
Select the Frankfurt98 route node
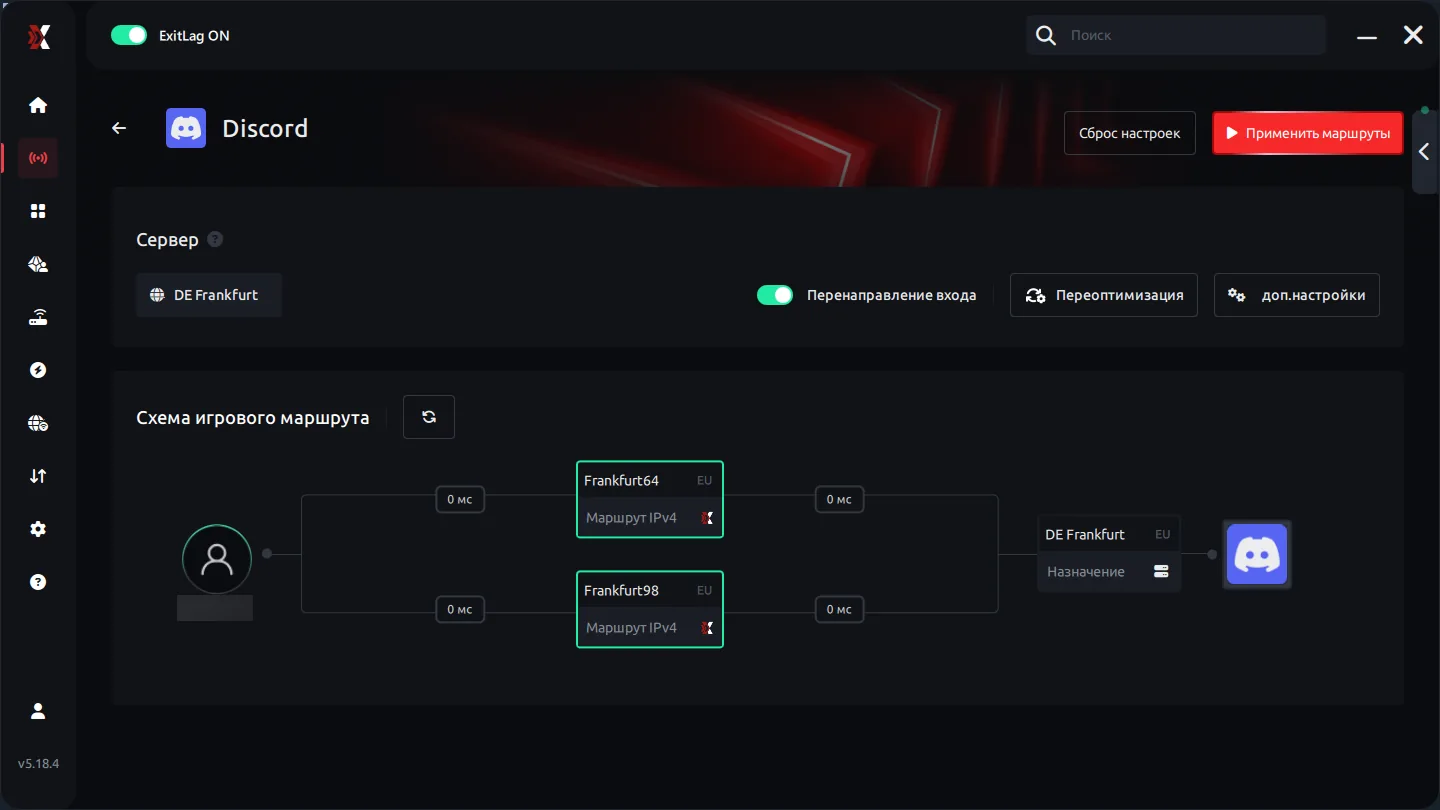click(650, 609)
